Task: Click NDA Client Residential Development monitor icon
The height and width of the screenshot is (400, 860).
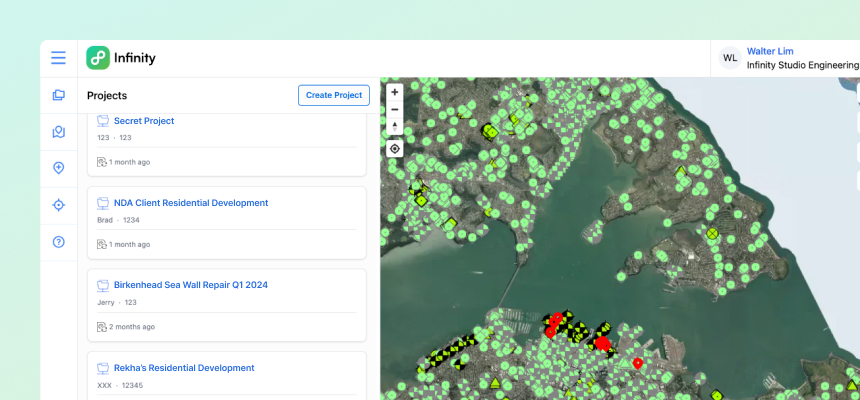Action: [103, 203]
